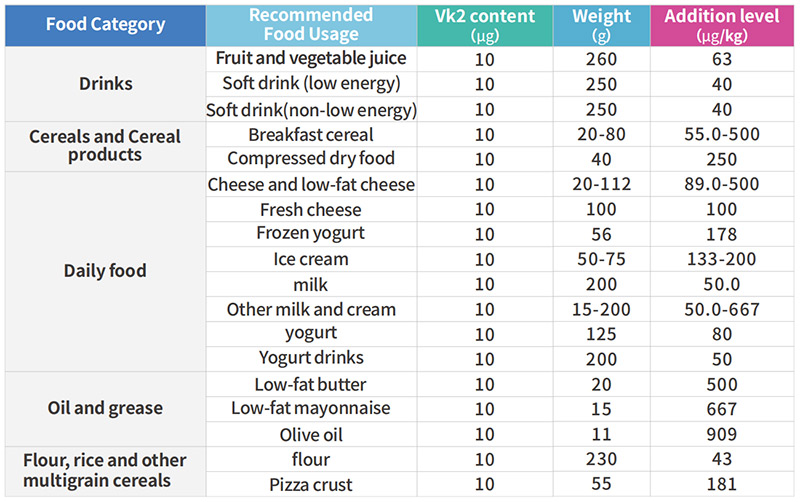Click the Fruit and vegetable juice row
The width and height of the screenshot is (800, 502).
(x=310, y=59)
